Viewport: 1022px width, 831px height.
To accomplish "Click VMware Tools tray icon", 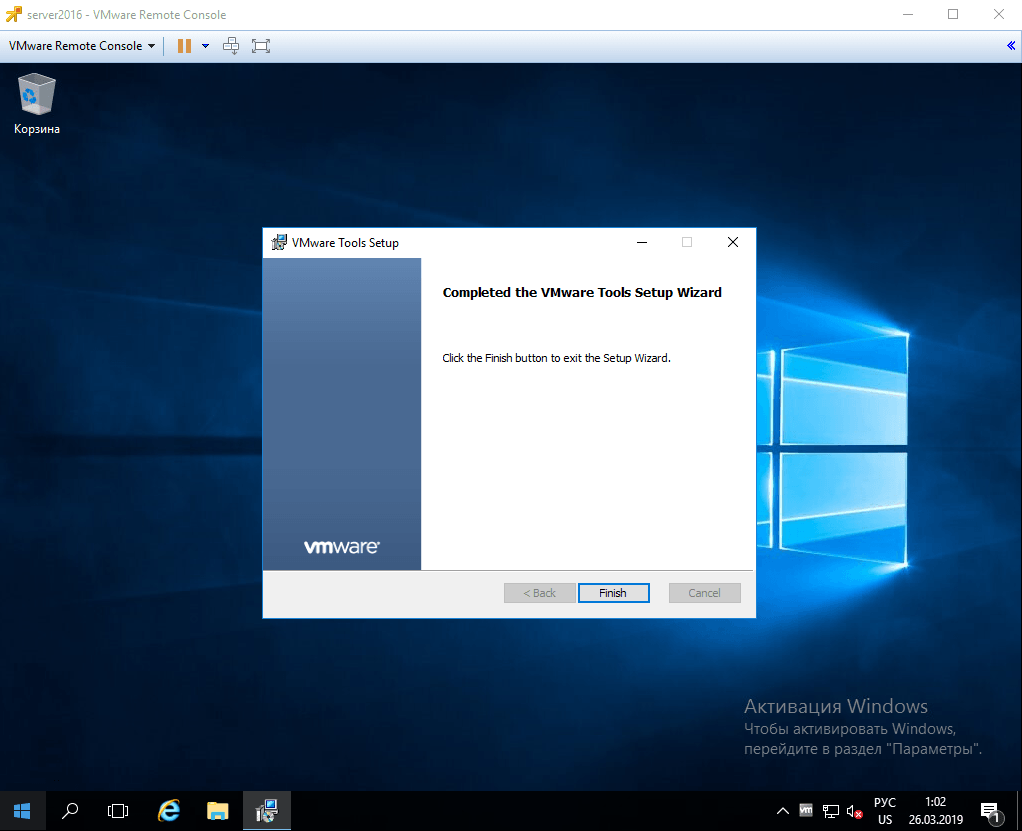I will (x=806, y=810).
